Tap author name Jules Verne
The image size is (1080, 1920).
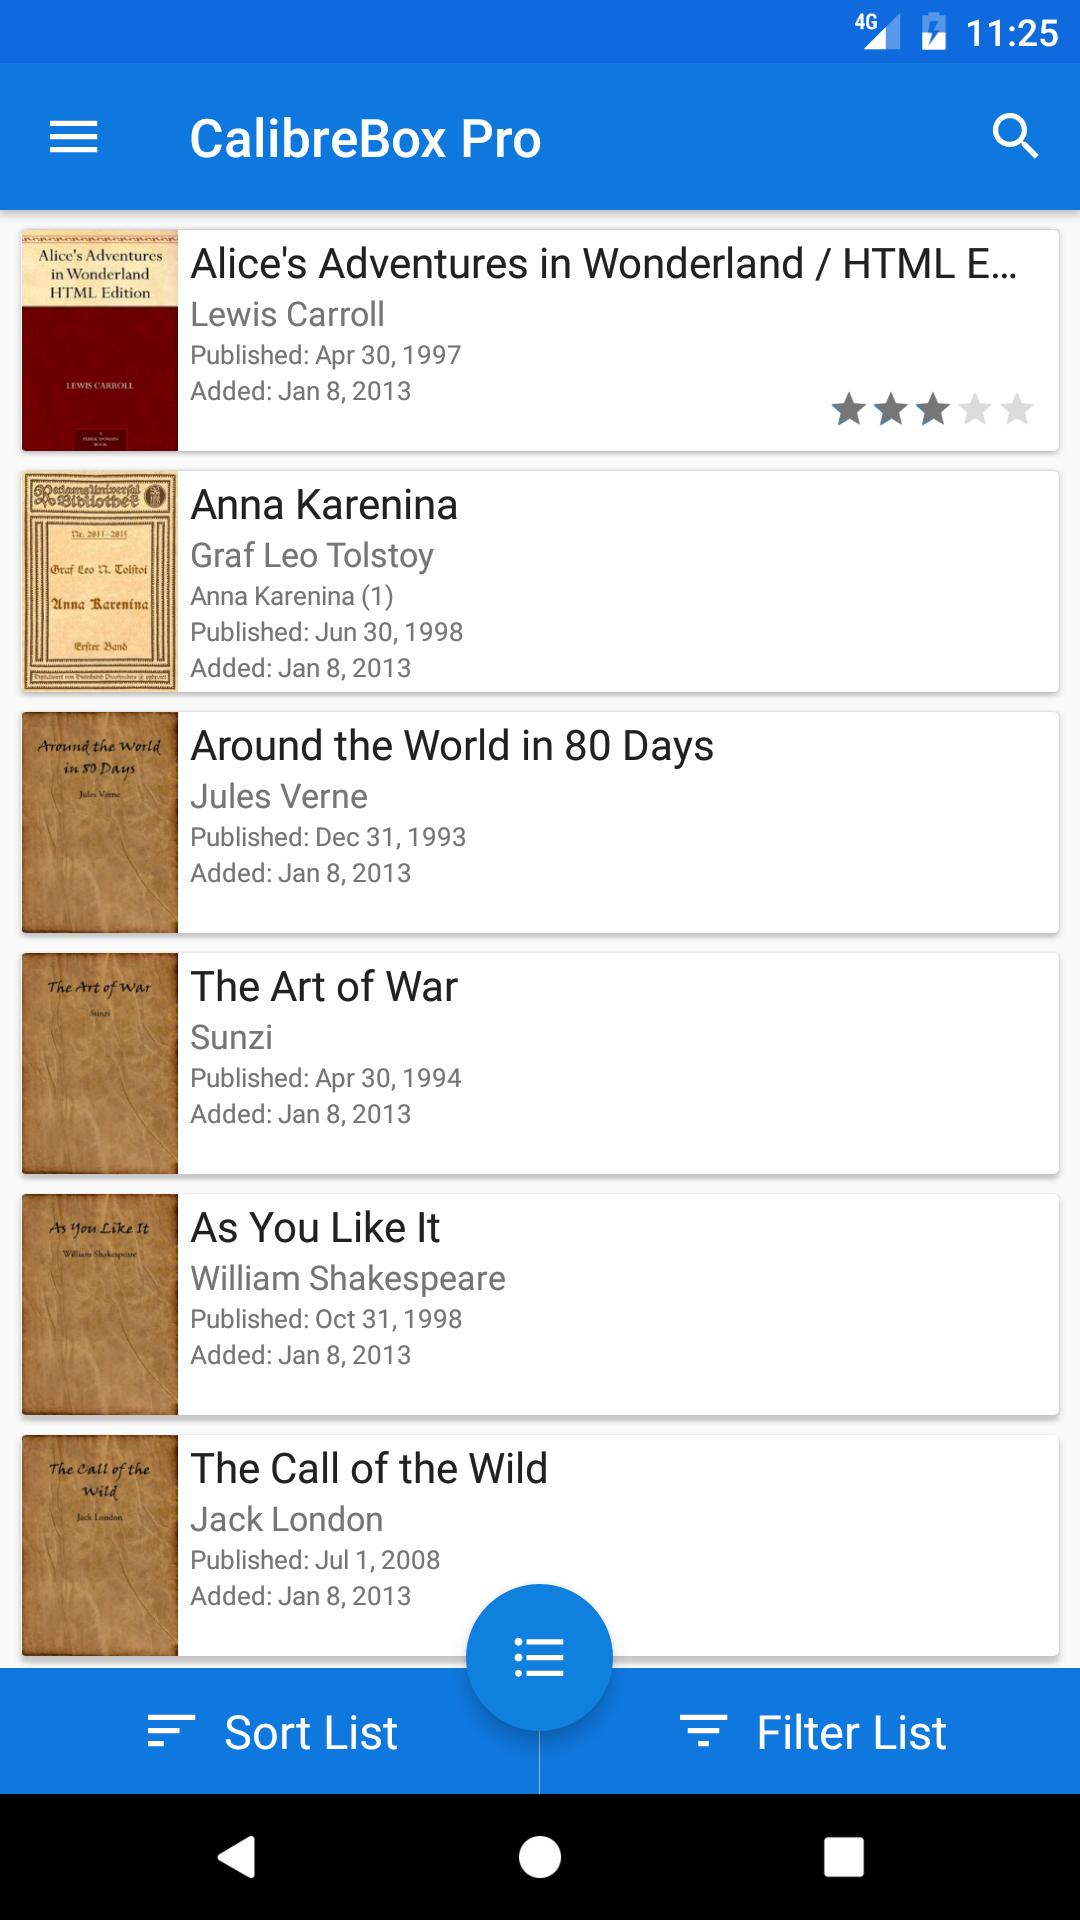tap(279, 796)
